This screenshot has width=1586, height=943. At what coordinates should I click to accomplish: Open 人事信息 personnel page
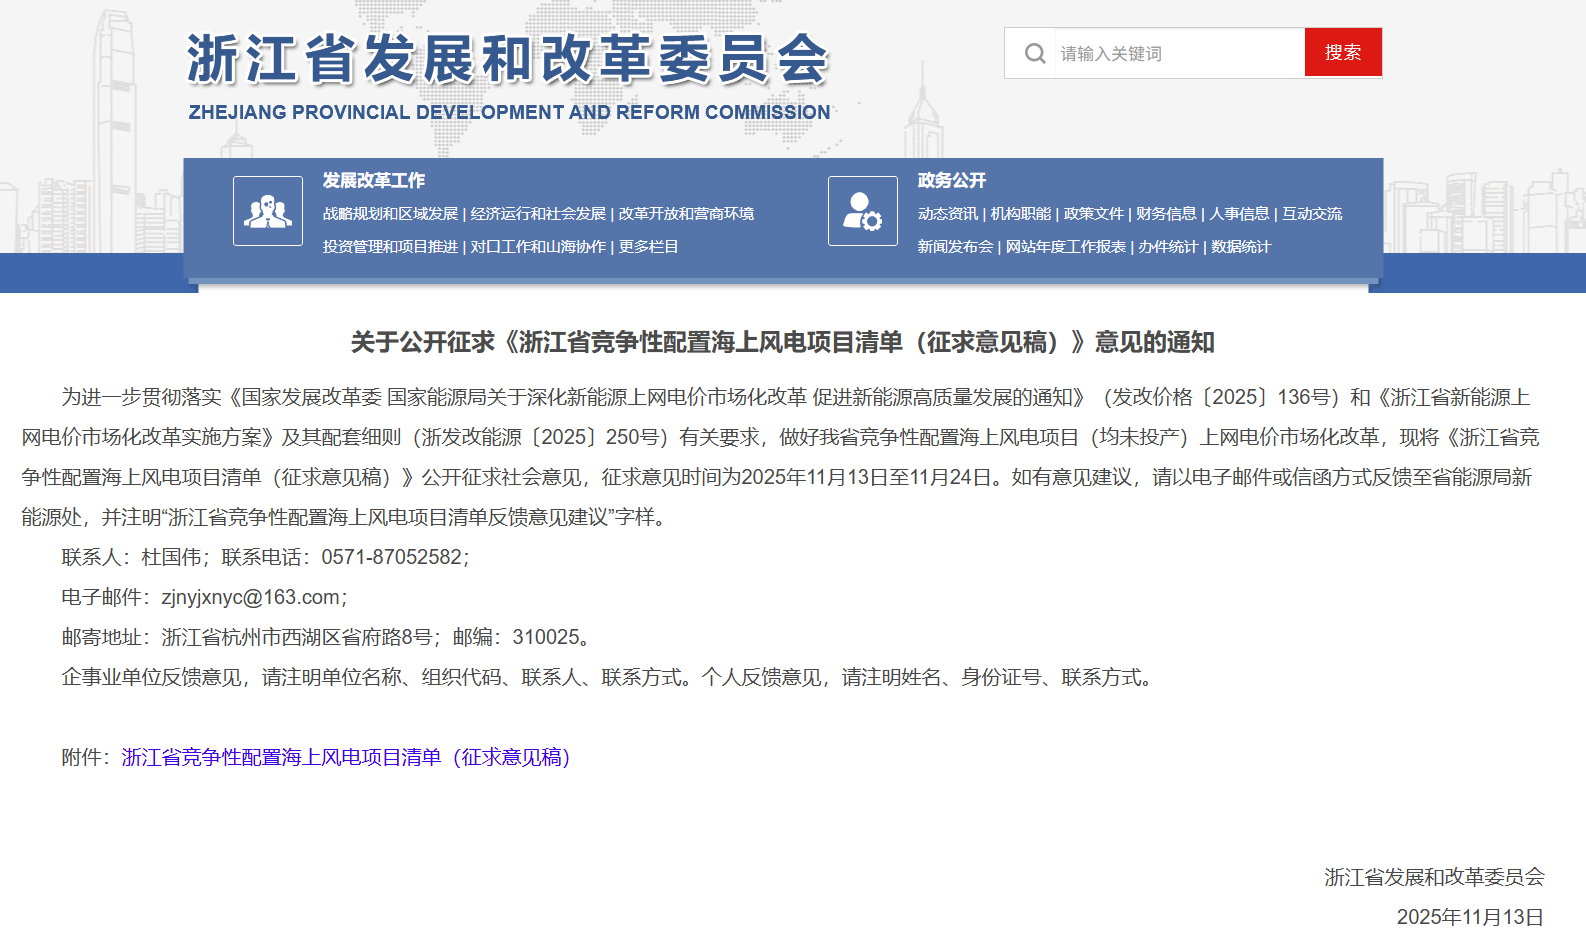coord(1239,214)
